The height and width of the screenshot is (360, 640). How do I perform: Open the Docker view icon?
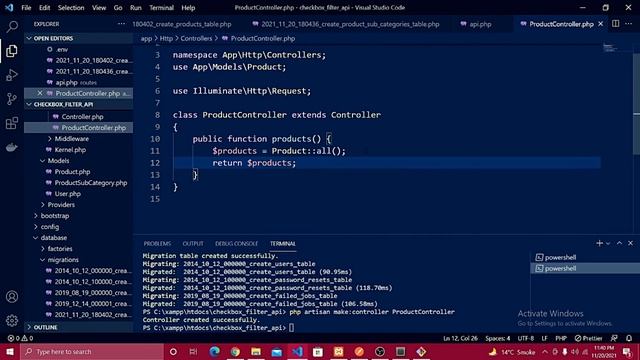[x=12, y=147]
